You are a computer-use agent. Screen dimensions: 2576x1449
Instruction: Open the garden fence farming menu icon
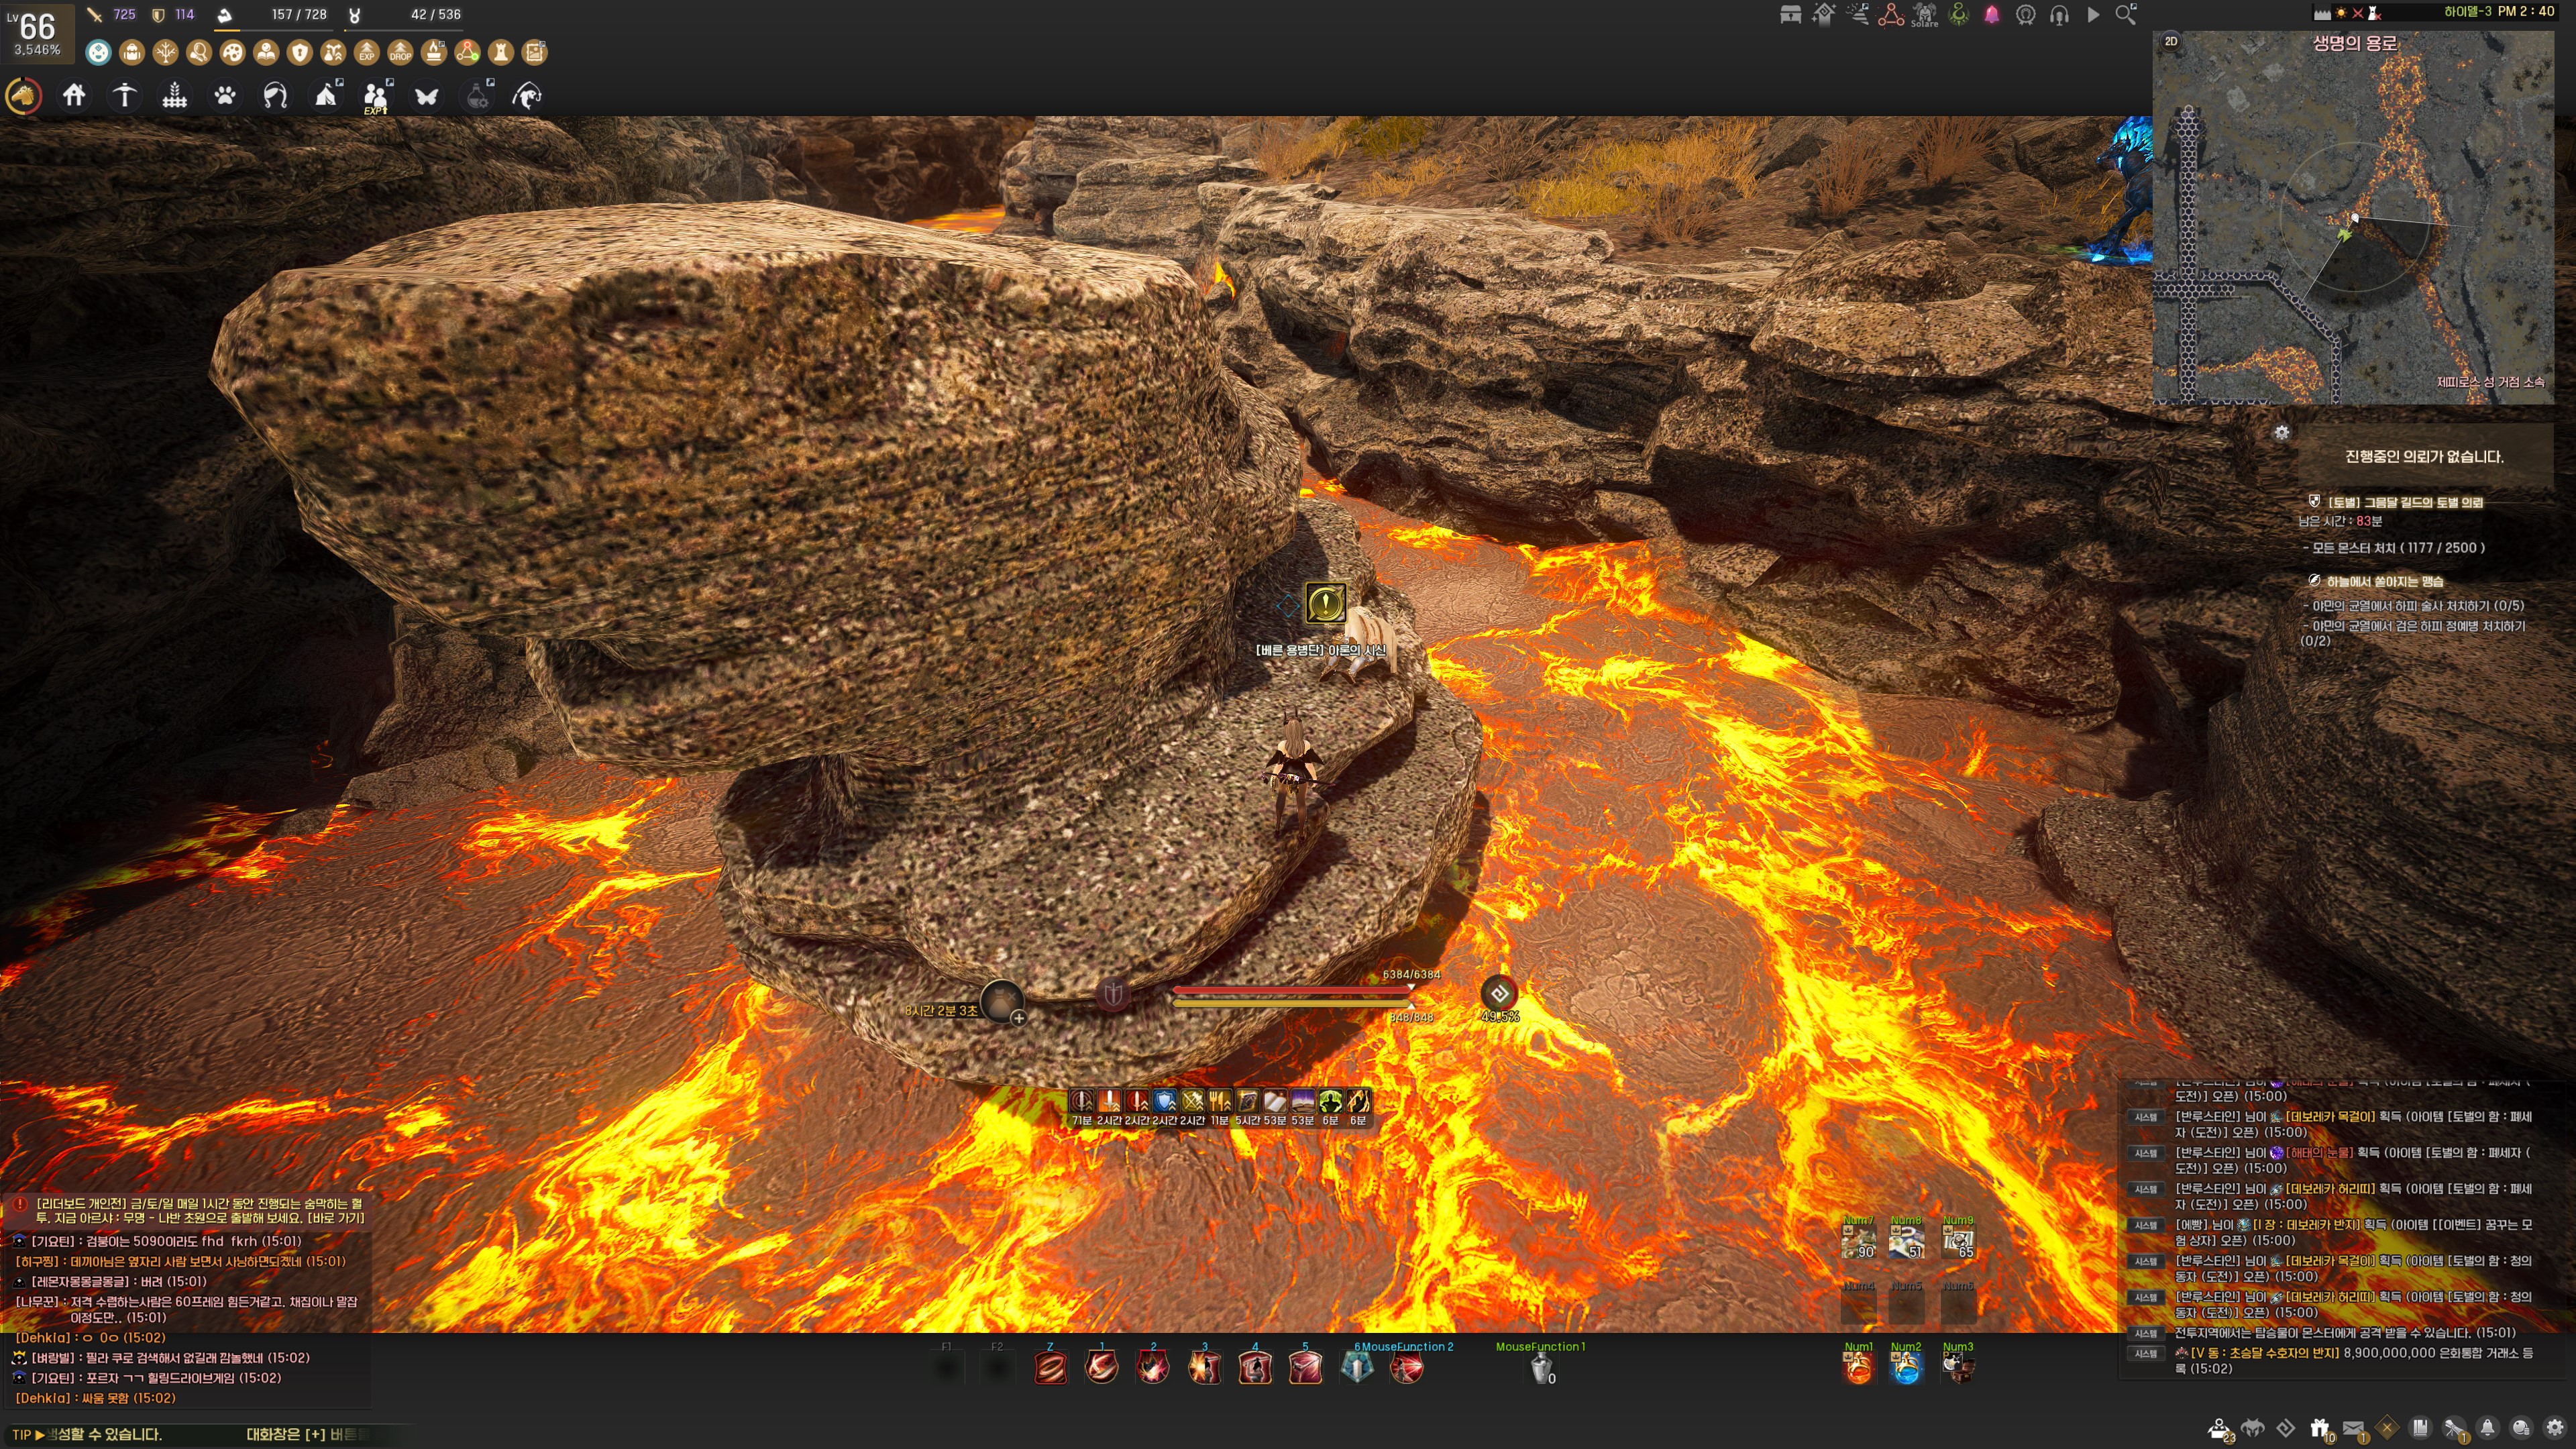(175, 96)
